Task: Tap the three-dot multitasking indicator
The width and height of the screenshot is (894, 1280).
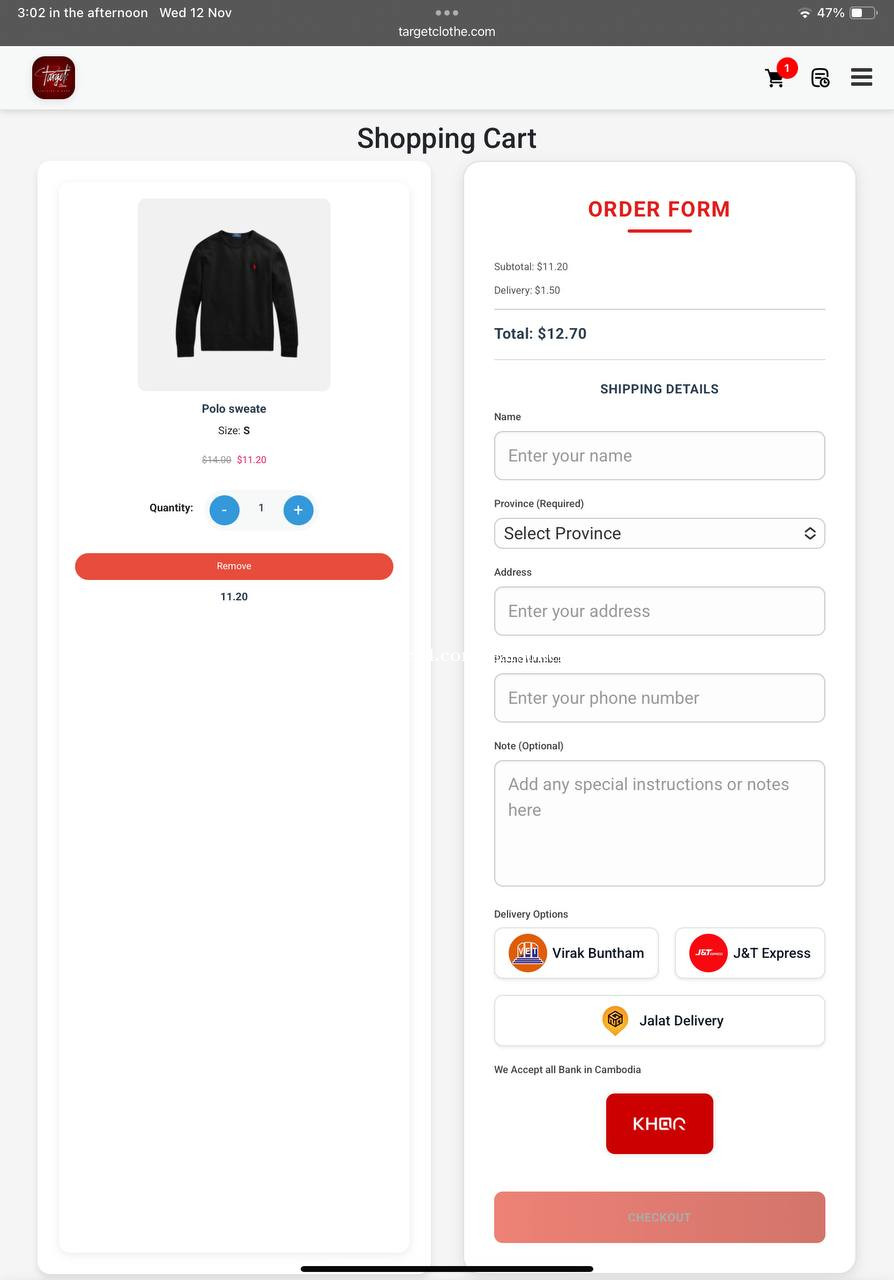Action: click(x=447, y=13)
